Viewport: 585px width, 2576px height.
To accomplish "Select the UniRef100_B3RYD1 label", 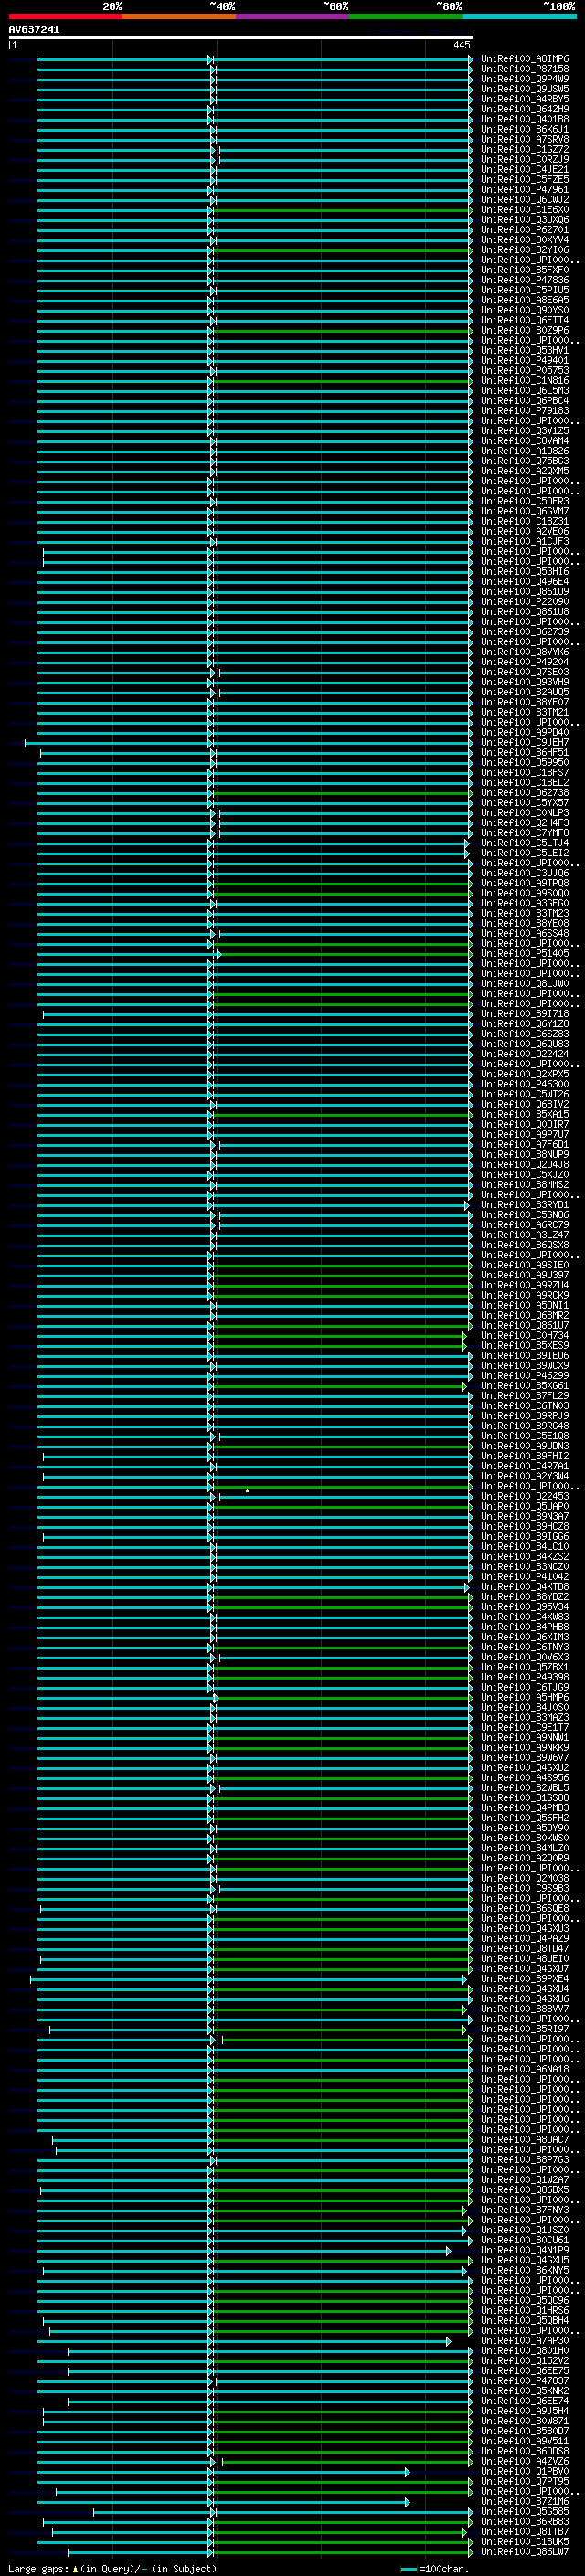I will [524, 1205].
